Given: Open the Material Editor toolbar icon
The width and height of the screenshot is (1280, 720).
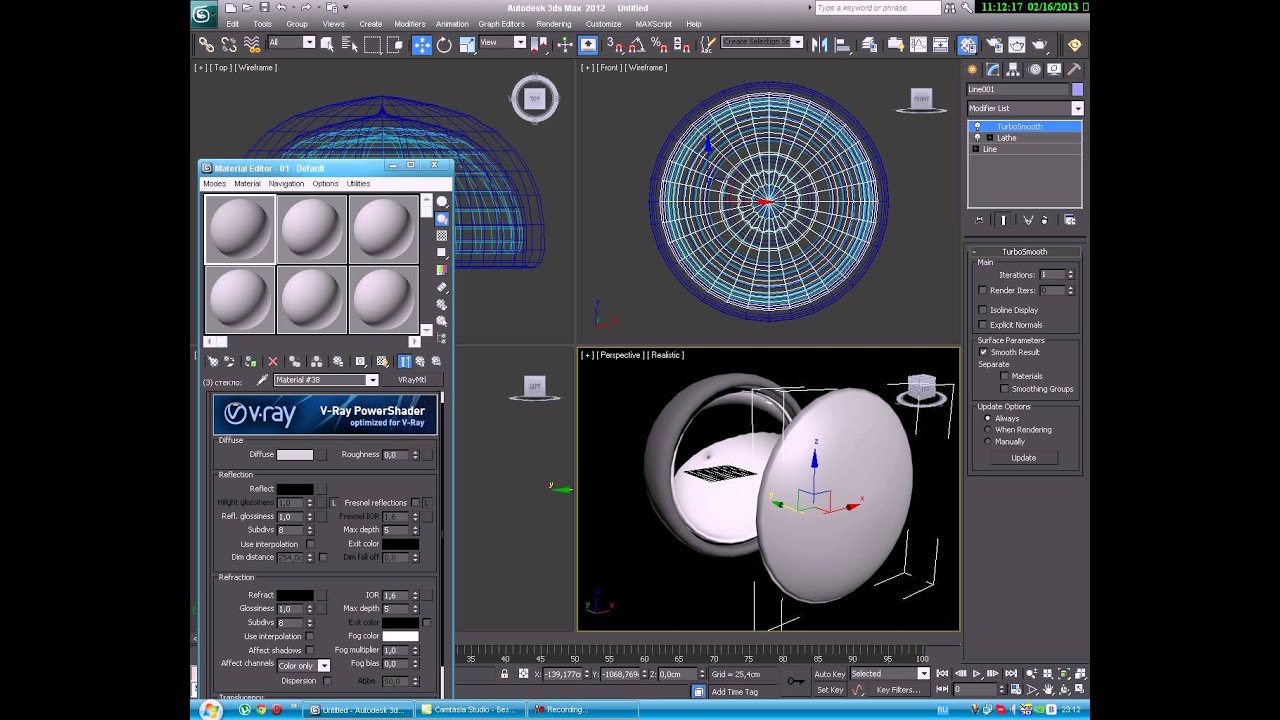Looking at the screenshot, I should 968,44.
